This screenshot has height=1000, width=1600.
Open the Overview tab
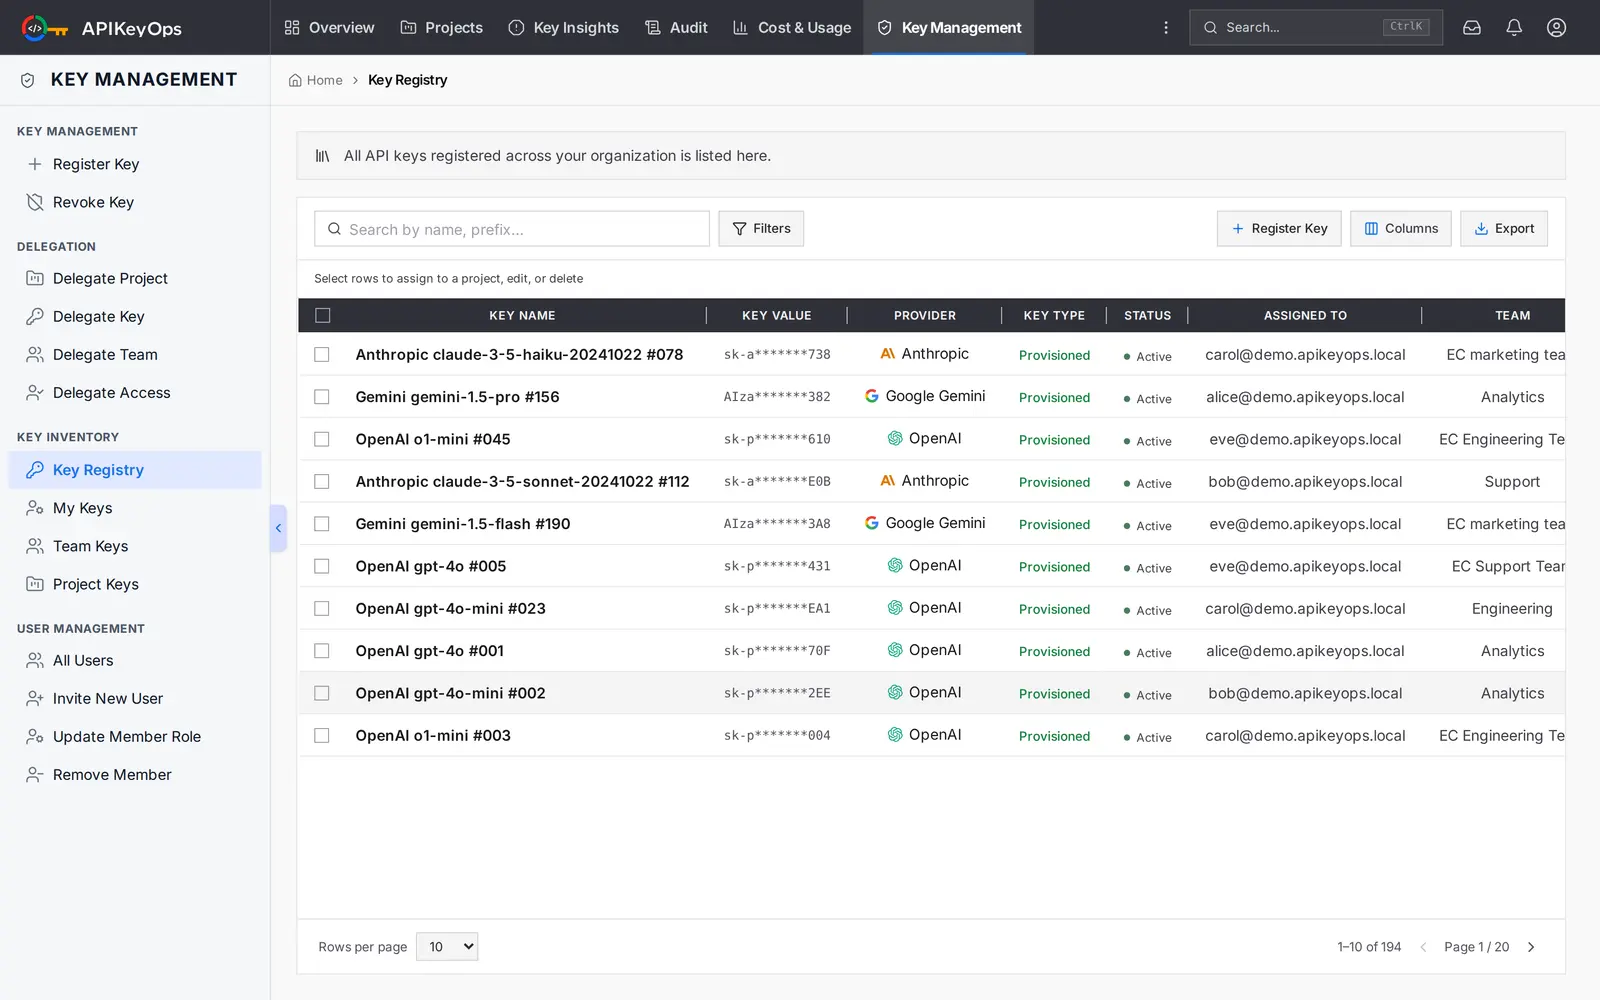329,28
